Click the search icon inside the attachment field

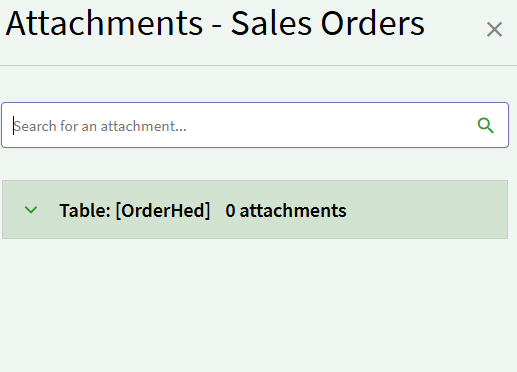pyautogui.click(x=485, y=126)
